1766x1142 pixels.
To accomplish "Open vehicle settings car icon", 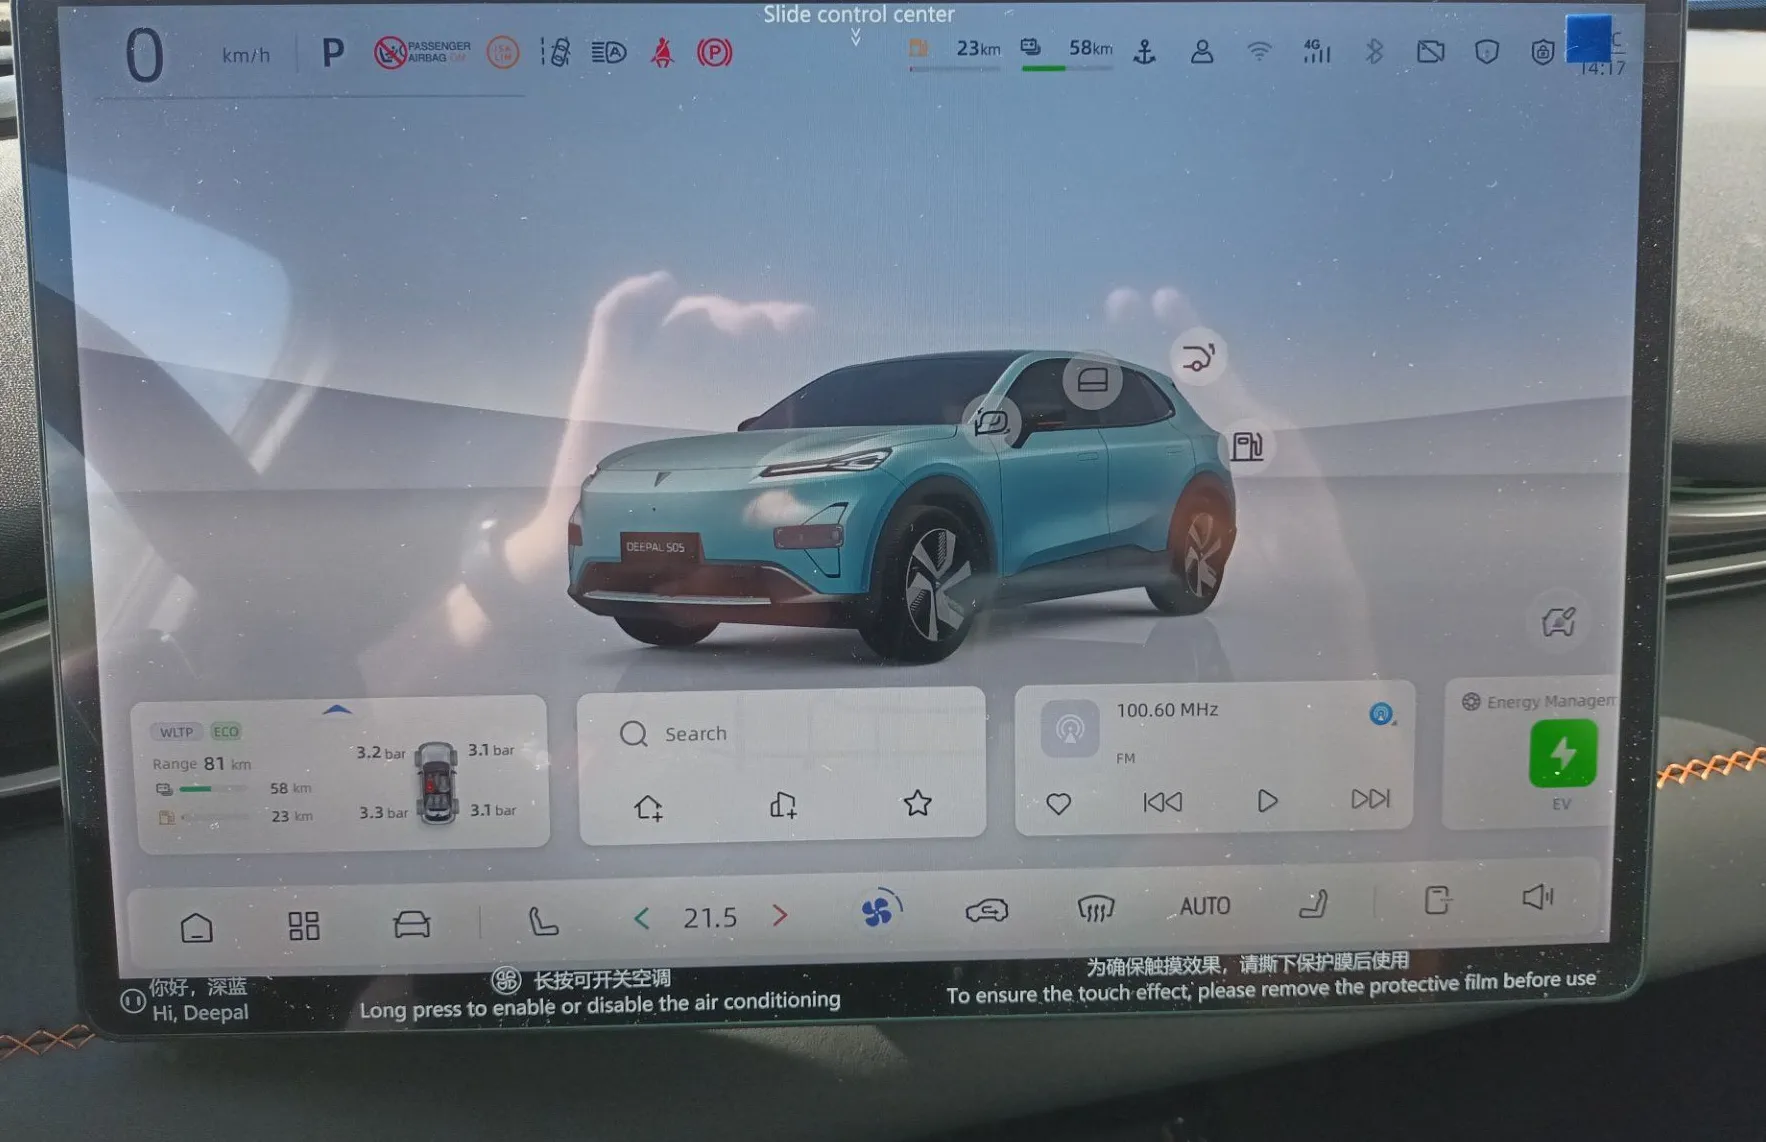I will tap(412, 923).
